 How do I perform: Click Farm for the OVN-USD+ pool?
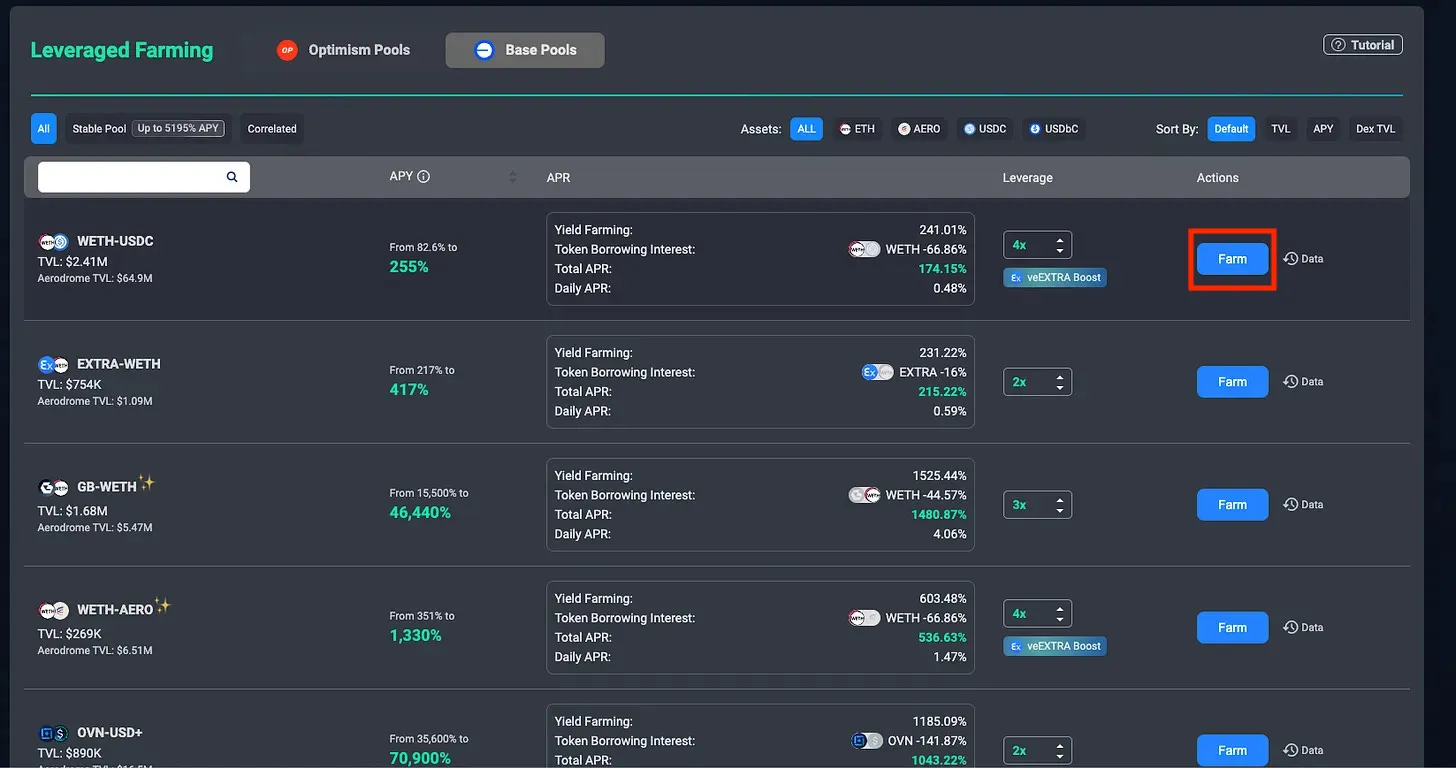(1232, 751)
